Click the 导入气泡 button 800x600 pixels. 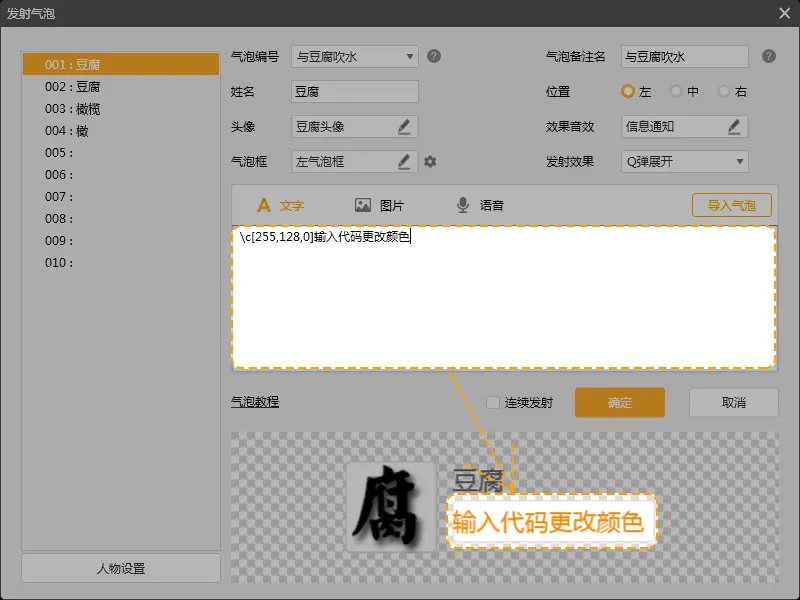(731, 205)
